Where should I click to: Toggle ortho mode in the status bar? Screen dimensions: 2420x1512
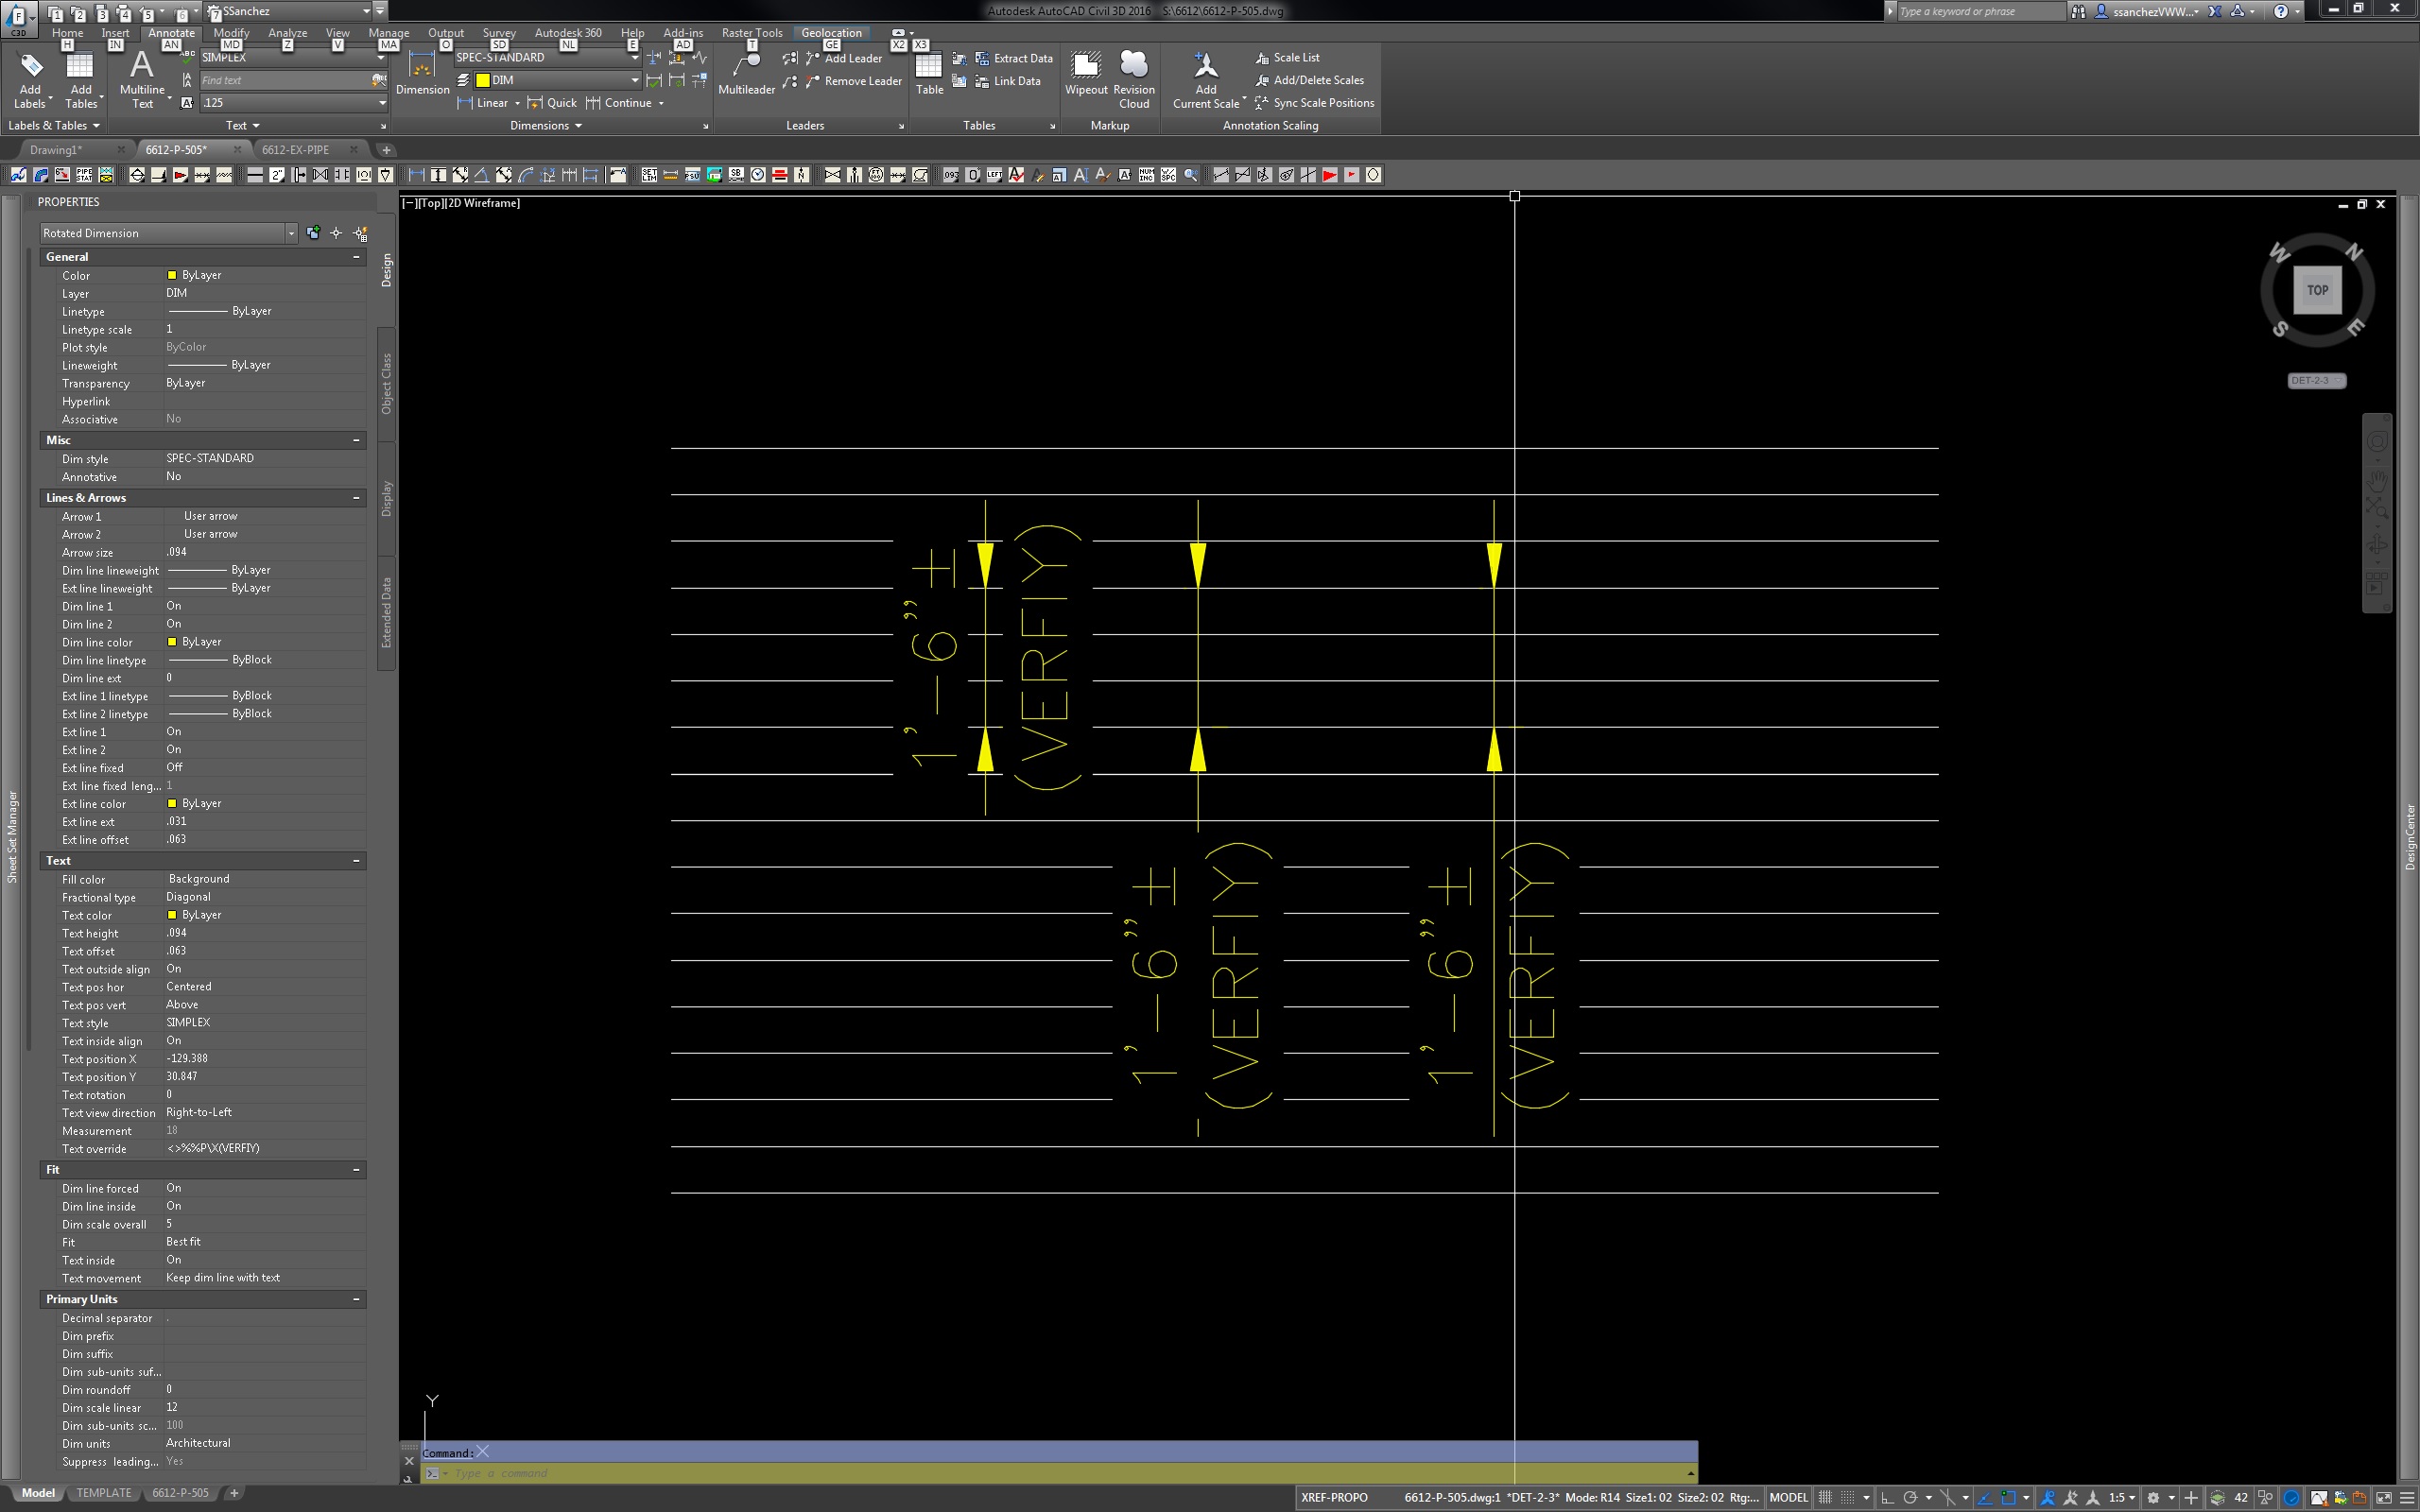point(1887,1497)
